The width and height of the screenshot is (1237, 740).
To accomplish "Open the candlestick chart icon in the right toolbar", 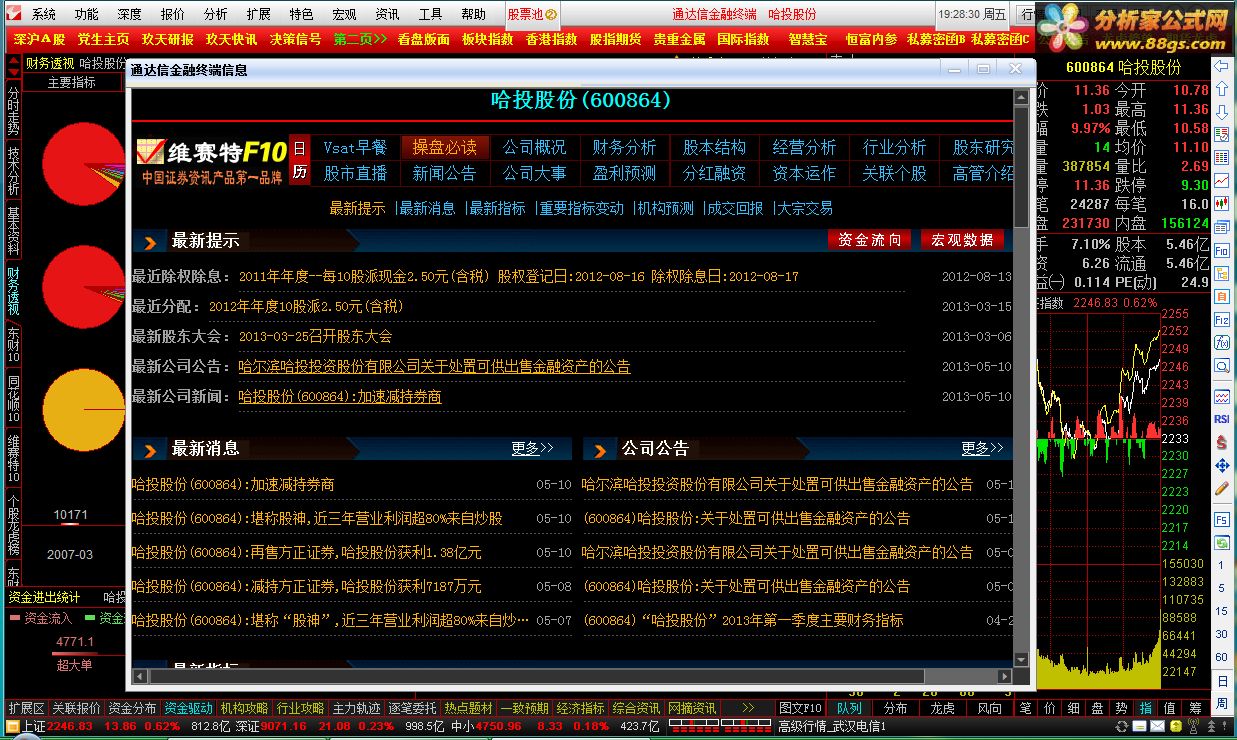I will 1221,203.
